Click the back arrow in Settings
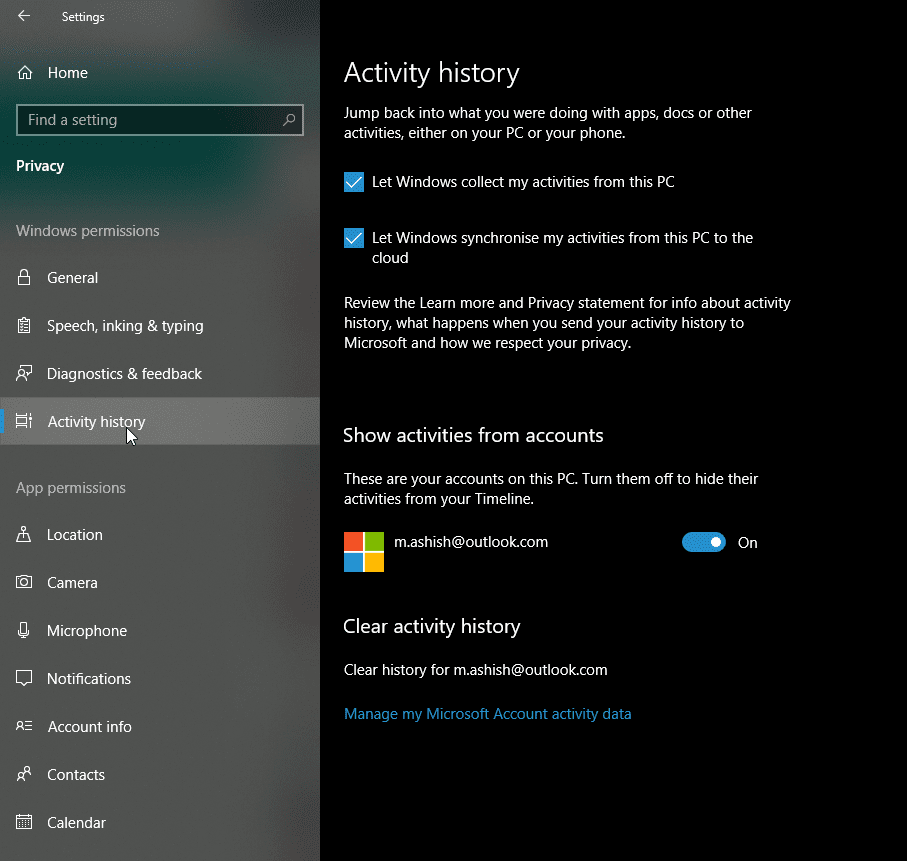Image resolution: width=907 pixels, height=861 pixels. pyautogui.click(x=24, y=16)
